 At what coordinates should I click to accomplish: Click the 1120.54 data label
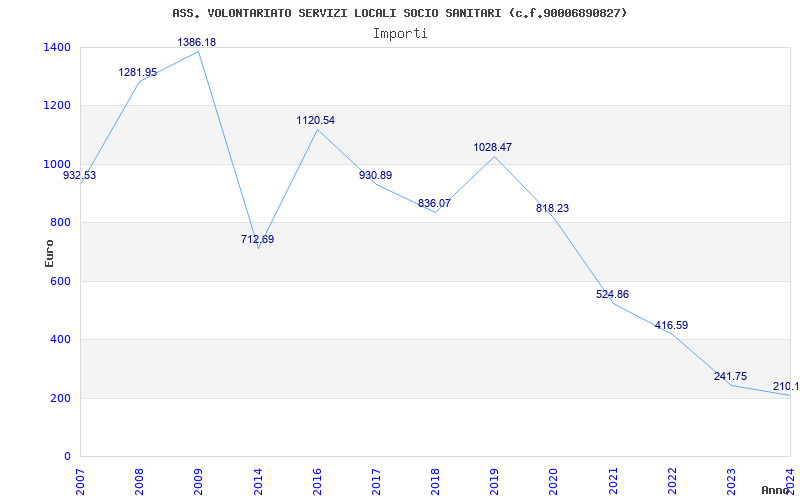click(316, 120)
